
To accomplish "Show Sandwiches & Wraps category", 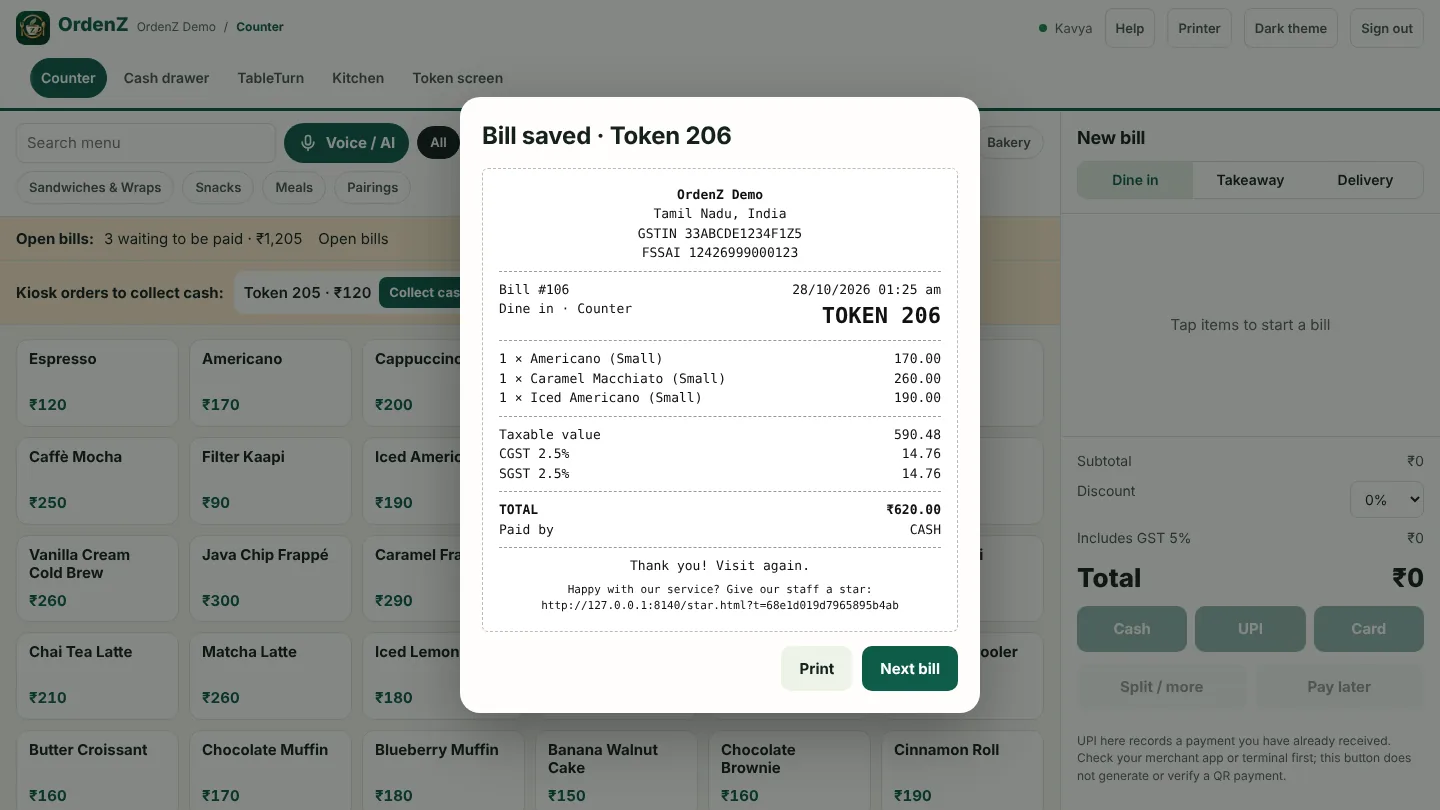I will coord(95,187).
